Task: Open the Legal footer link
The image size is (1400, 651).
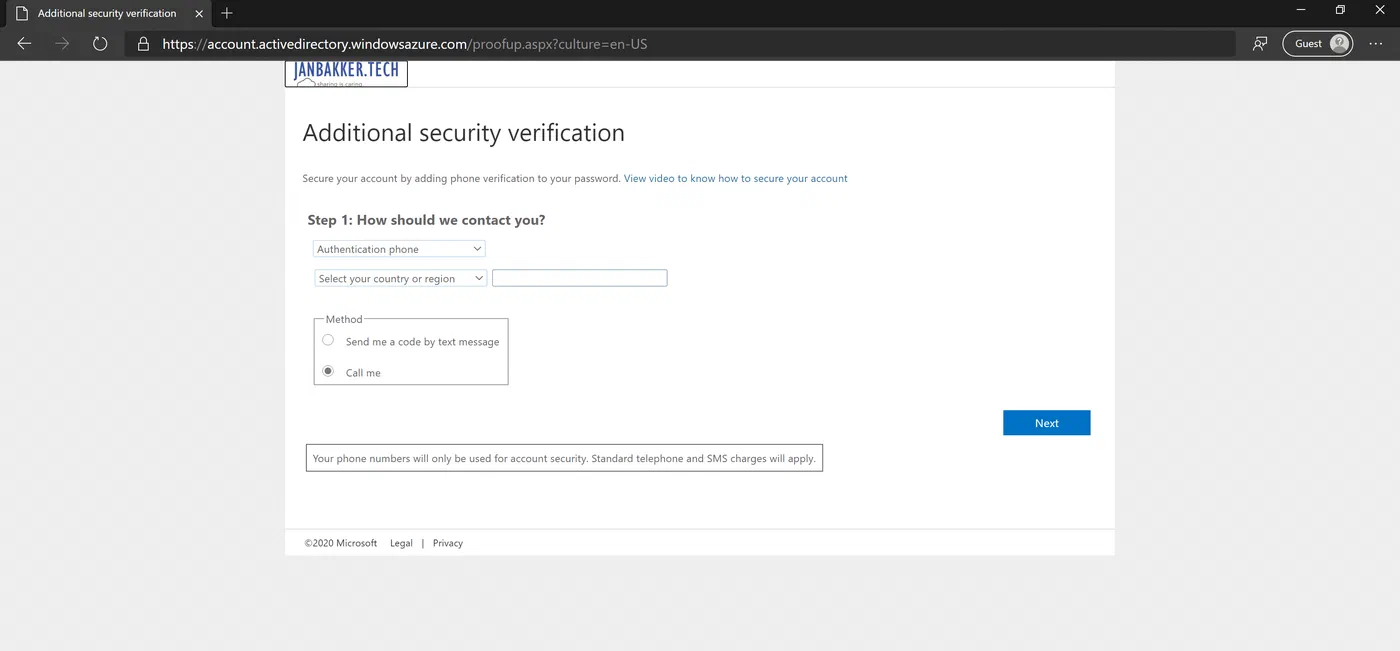Action: click(401, 543)
